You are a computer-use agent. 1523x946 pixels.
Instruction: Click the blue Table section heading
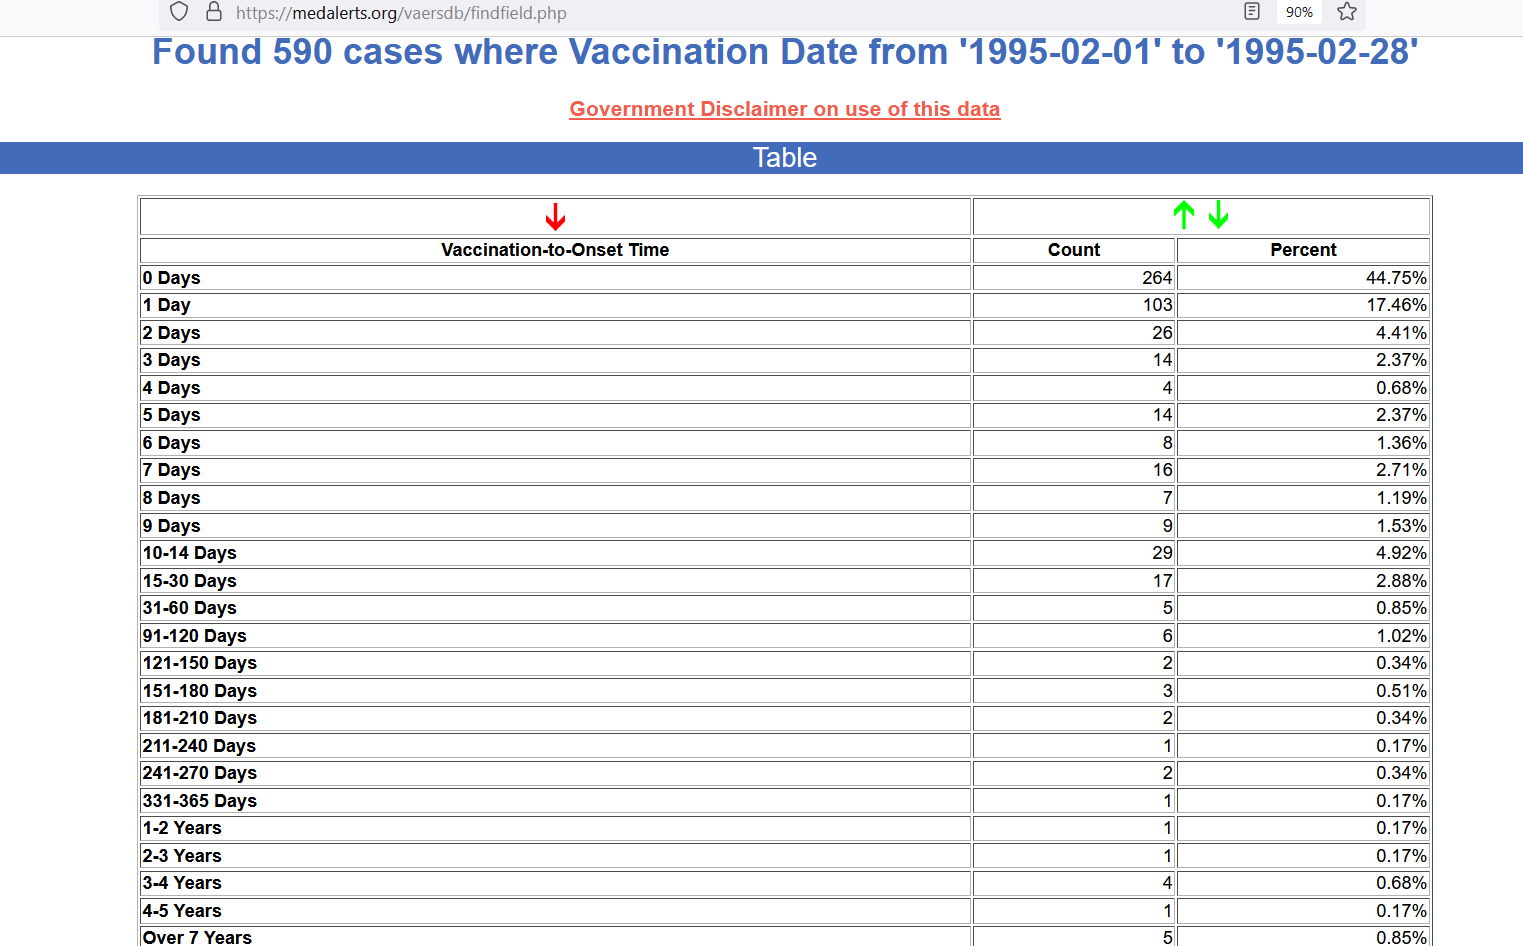[x=785, y=158]
